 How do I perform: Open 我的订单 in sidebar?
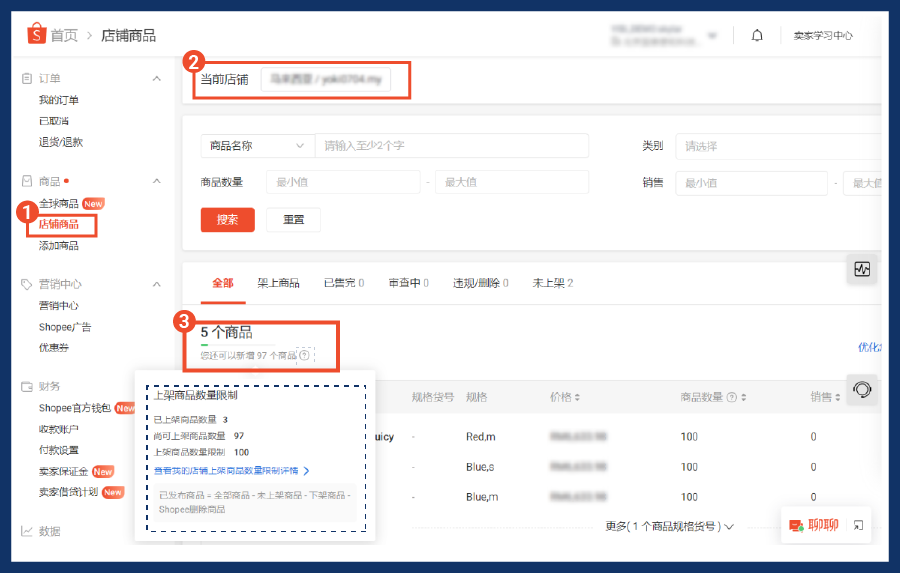(59, 100)
